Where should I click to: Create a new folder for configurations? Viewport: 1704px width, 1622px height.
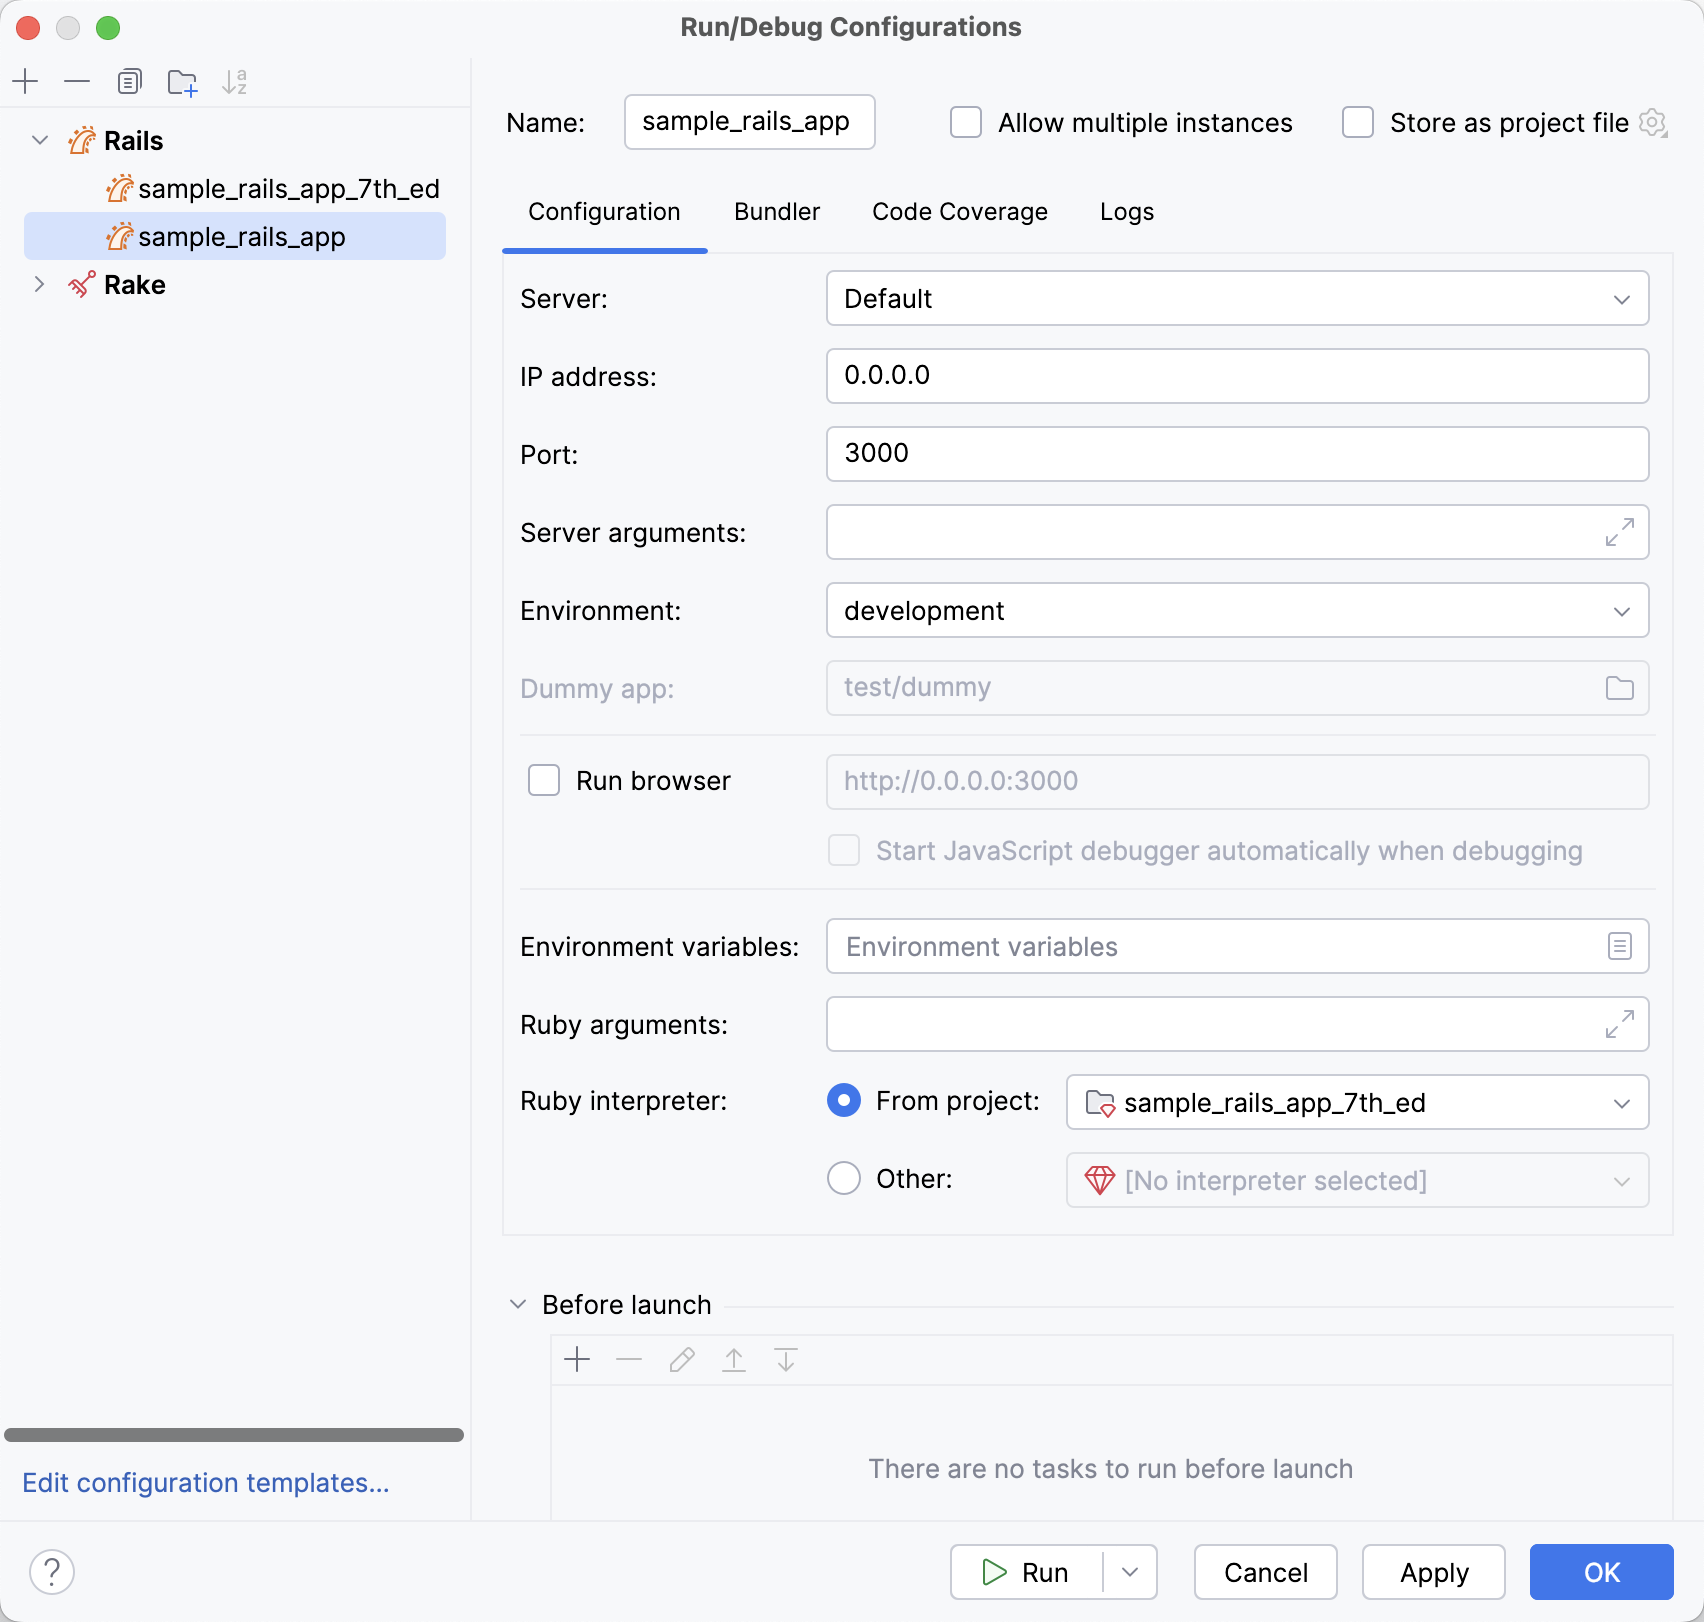click(182, 81)
